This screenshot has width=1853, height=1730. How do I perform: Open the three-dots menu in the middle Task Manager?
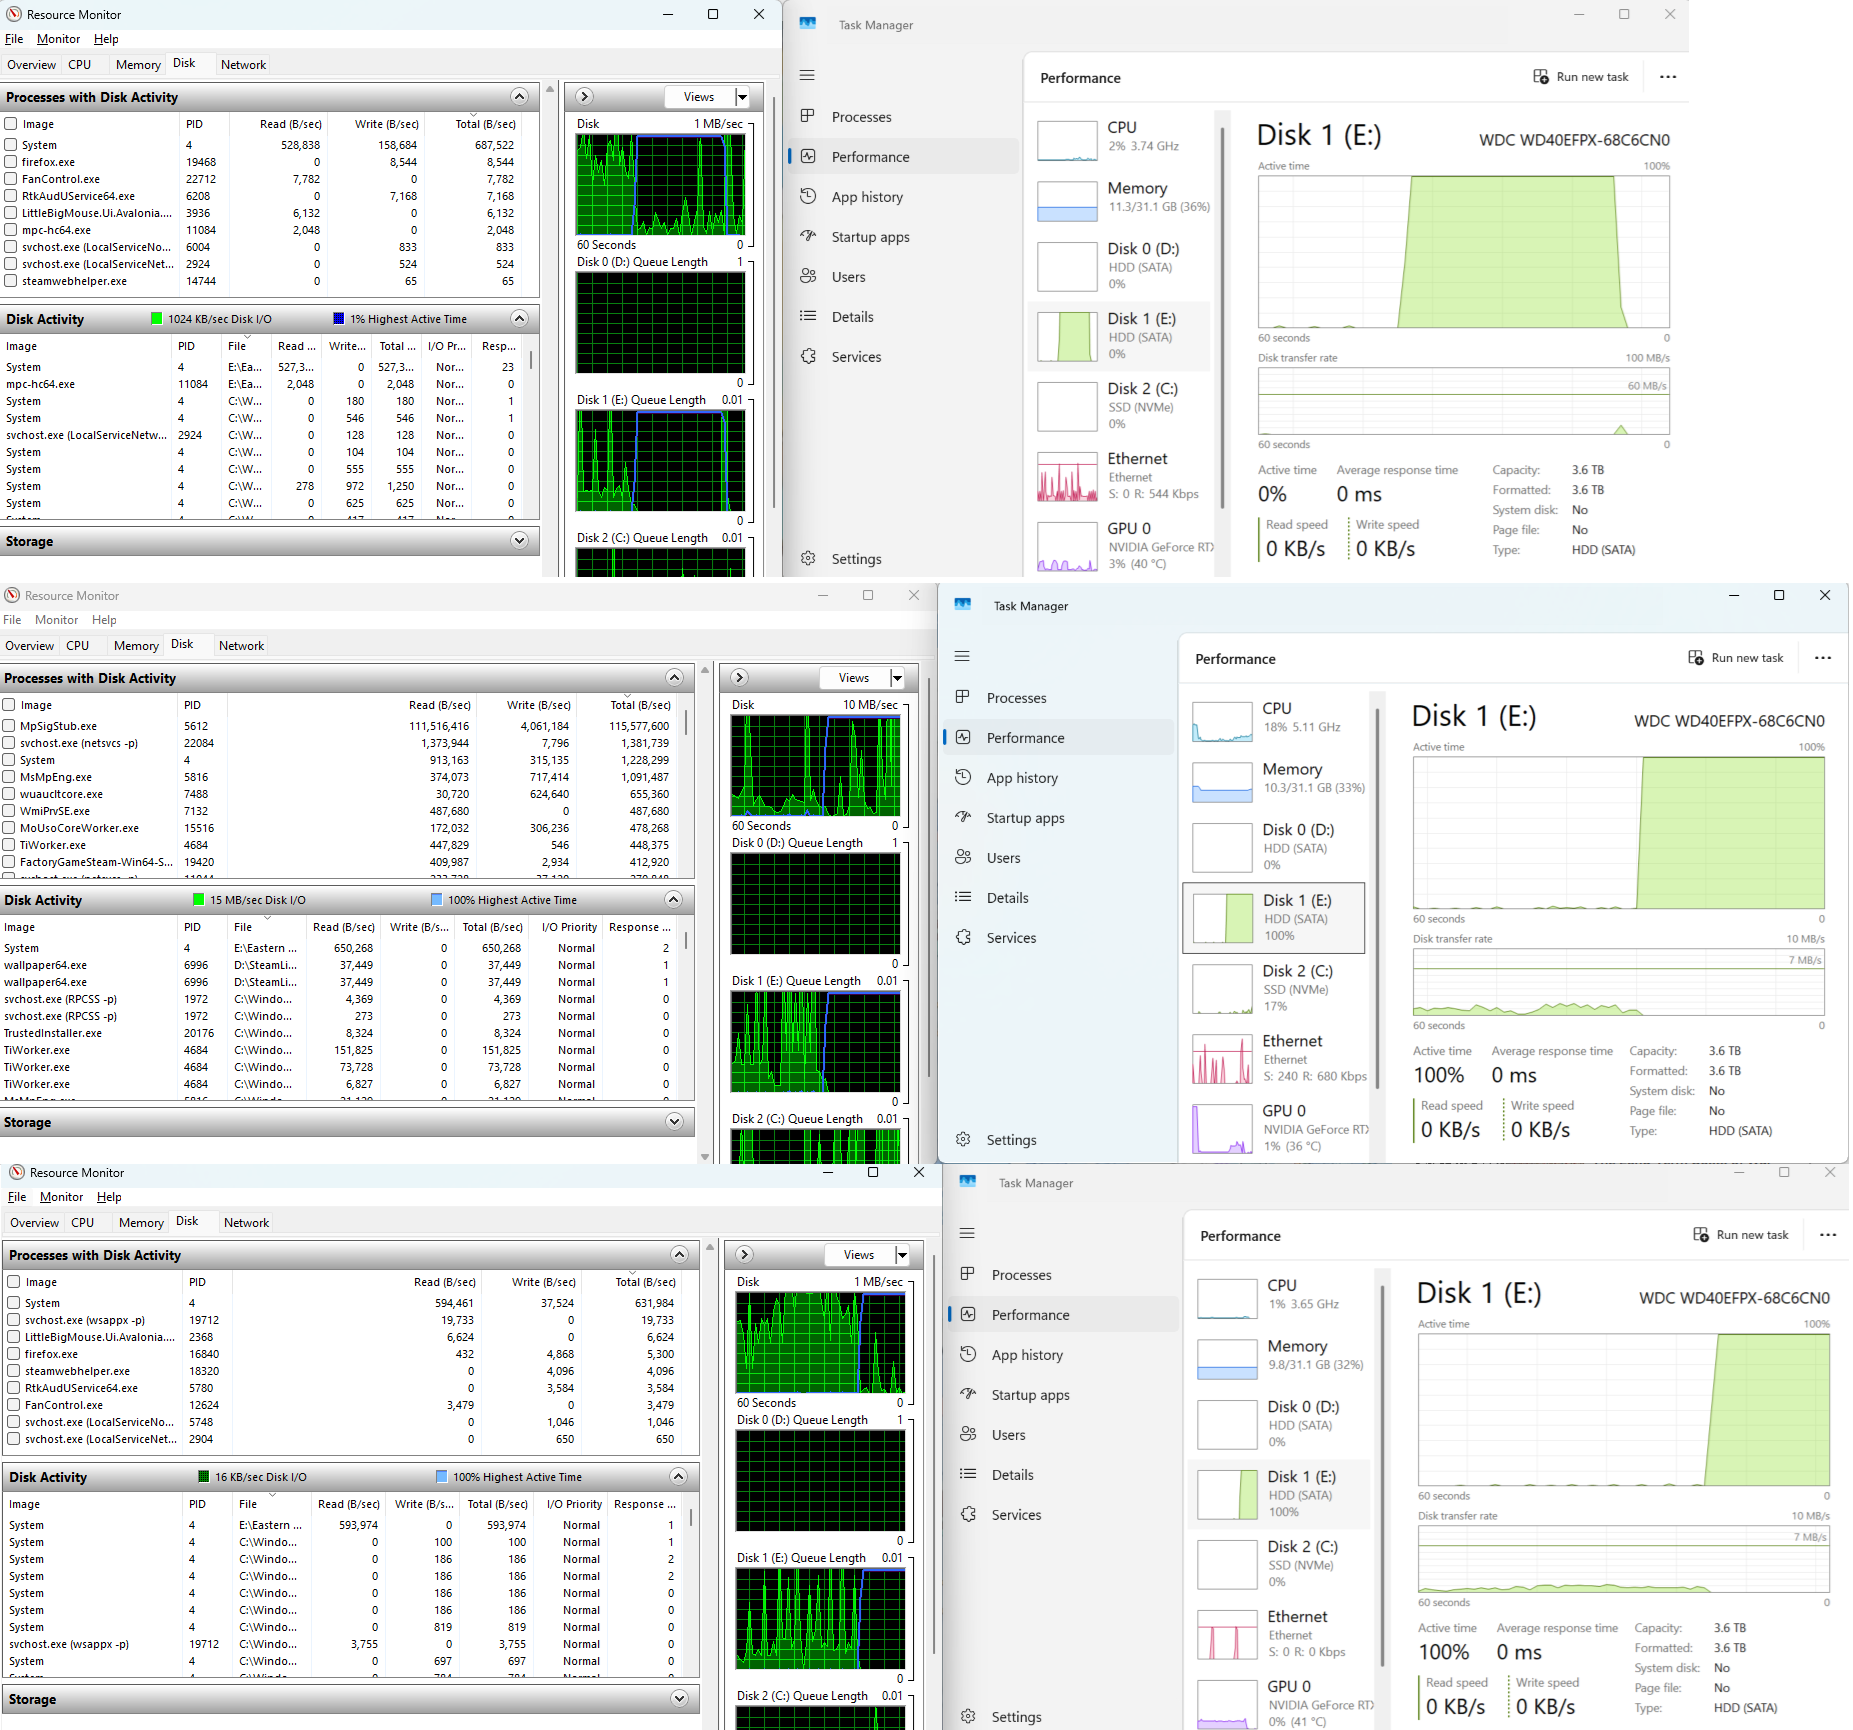click(1823, 658)
